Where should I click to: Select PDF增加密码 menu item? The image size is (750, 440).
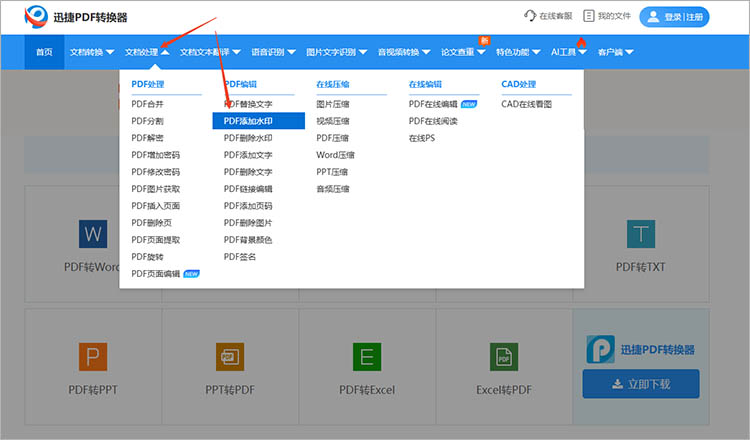point(155,155)
